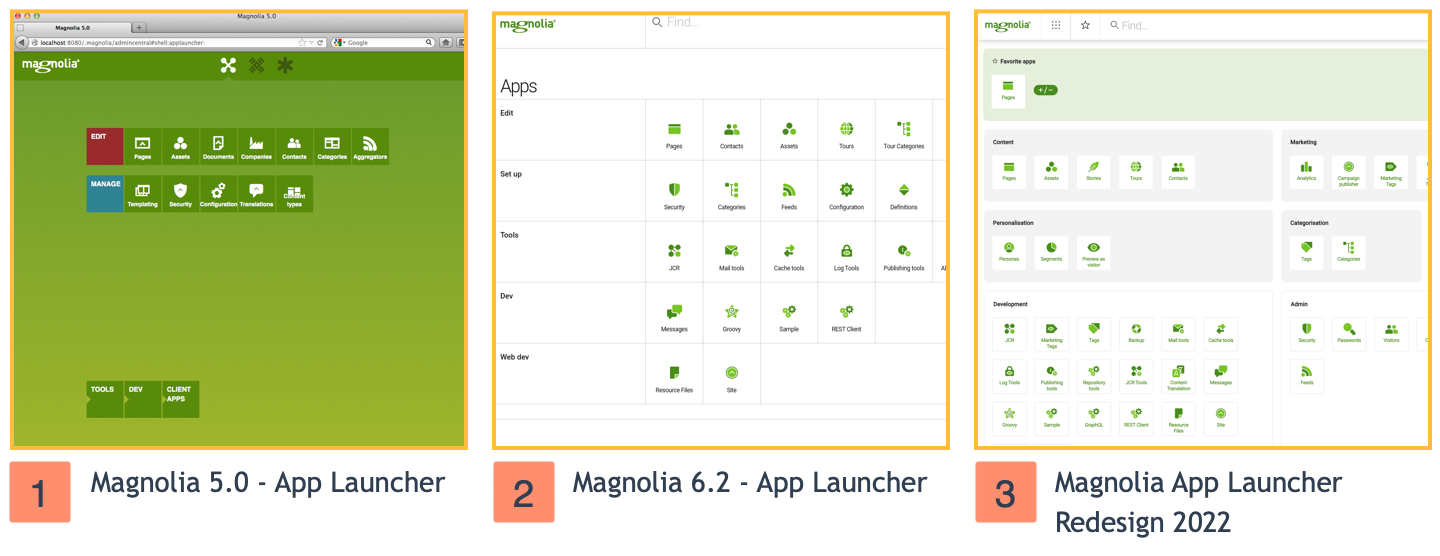Open the Documents app in Magnolia 5.0
1440x556 pixels.
click(218, 146)
